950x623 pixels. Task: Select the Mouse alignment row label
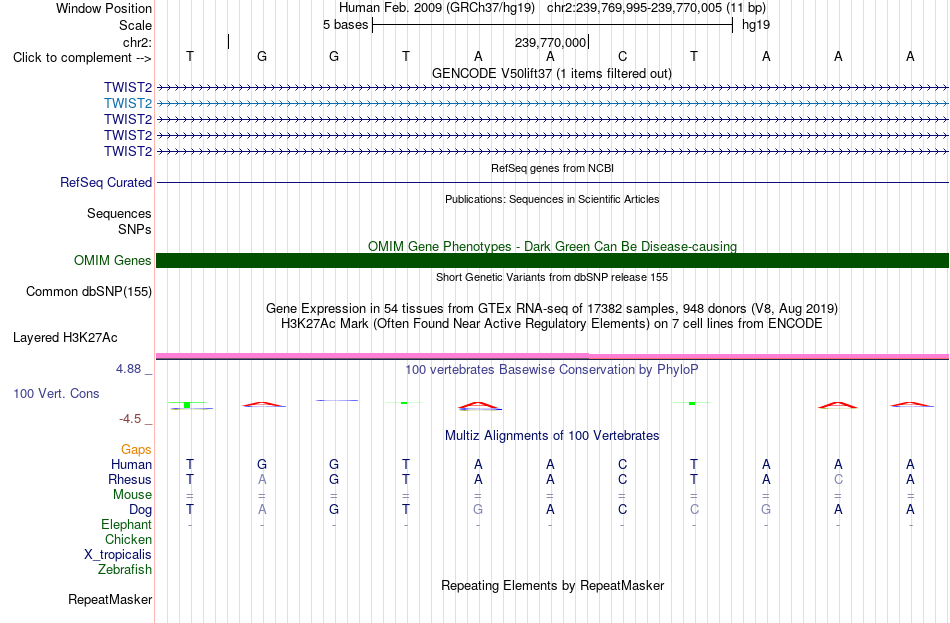pyautogui.click(x=132, y=495)
